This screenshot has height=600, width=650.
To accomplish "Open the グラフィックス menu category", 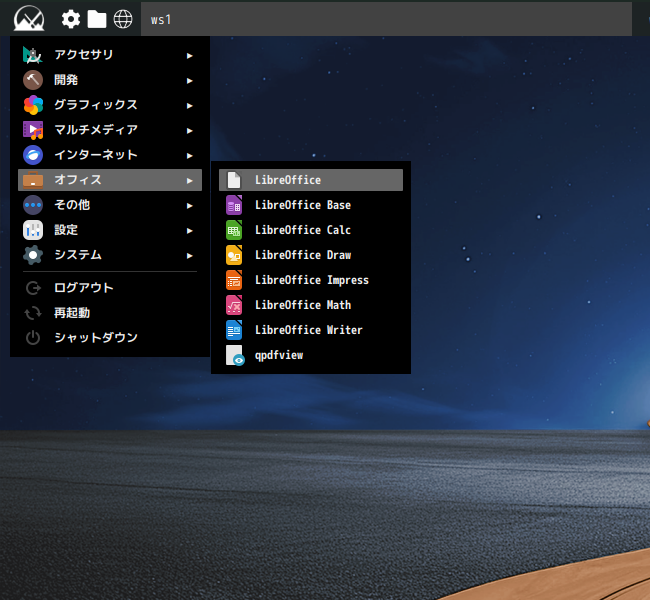I will pyautogui.click(x=110, y=105).
